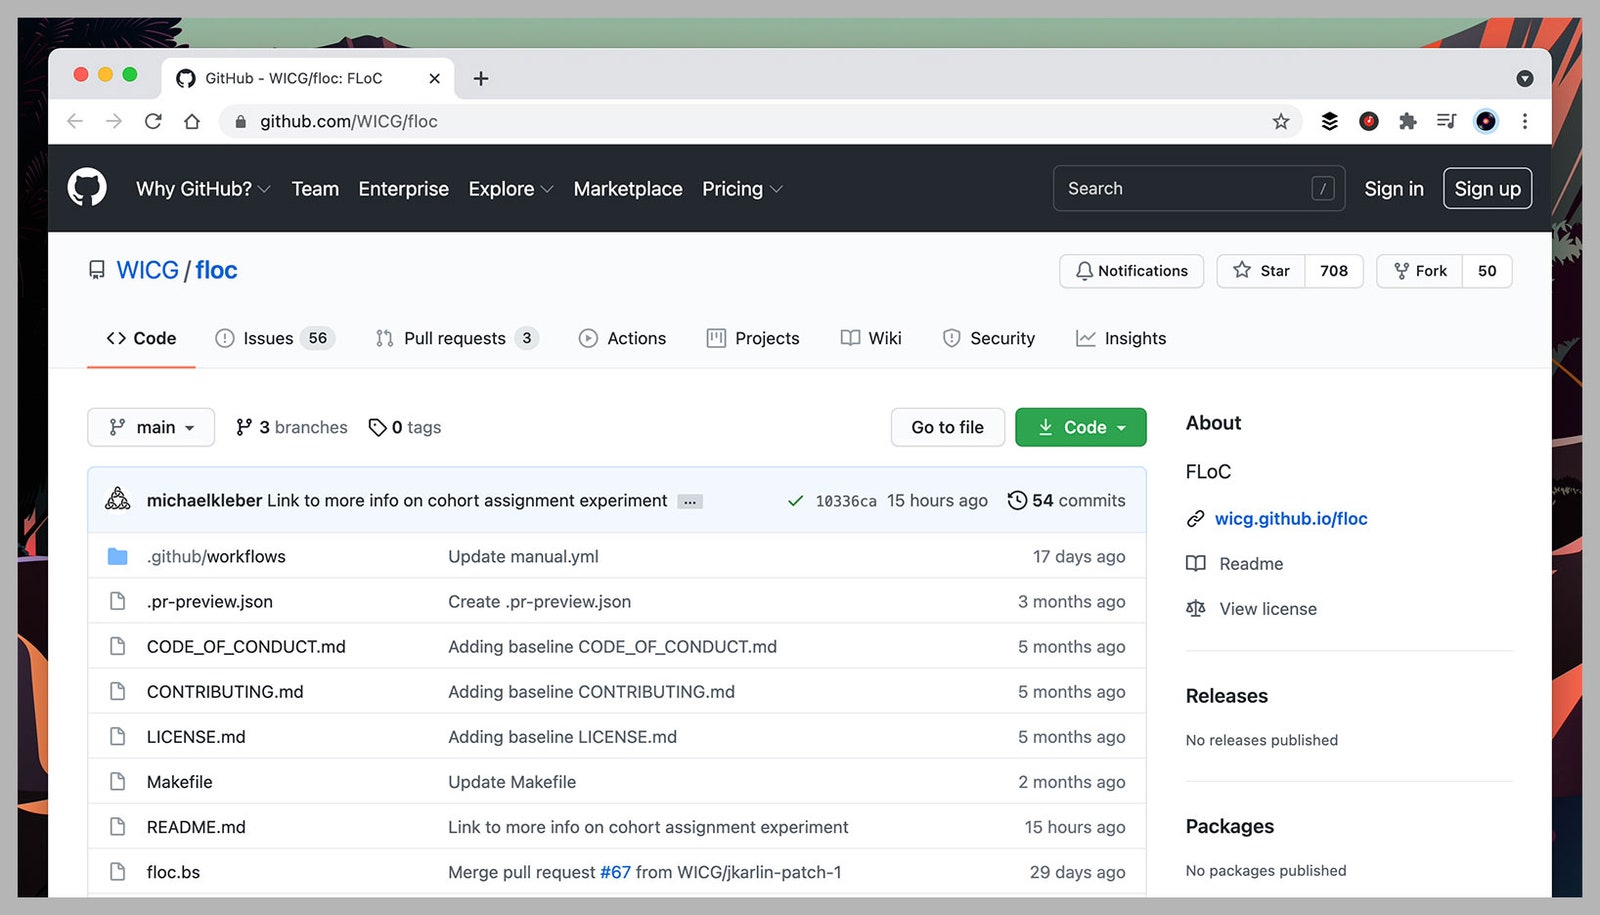The image size is (1600, 915).
Task: Open the browser home page icon
Action: 192,121
